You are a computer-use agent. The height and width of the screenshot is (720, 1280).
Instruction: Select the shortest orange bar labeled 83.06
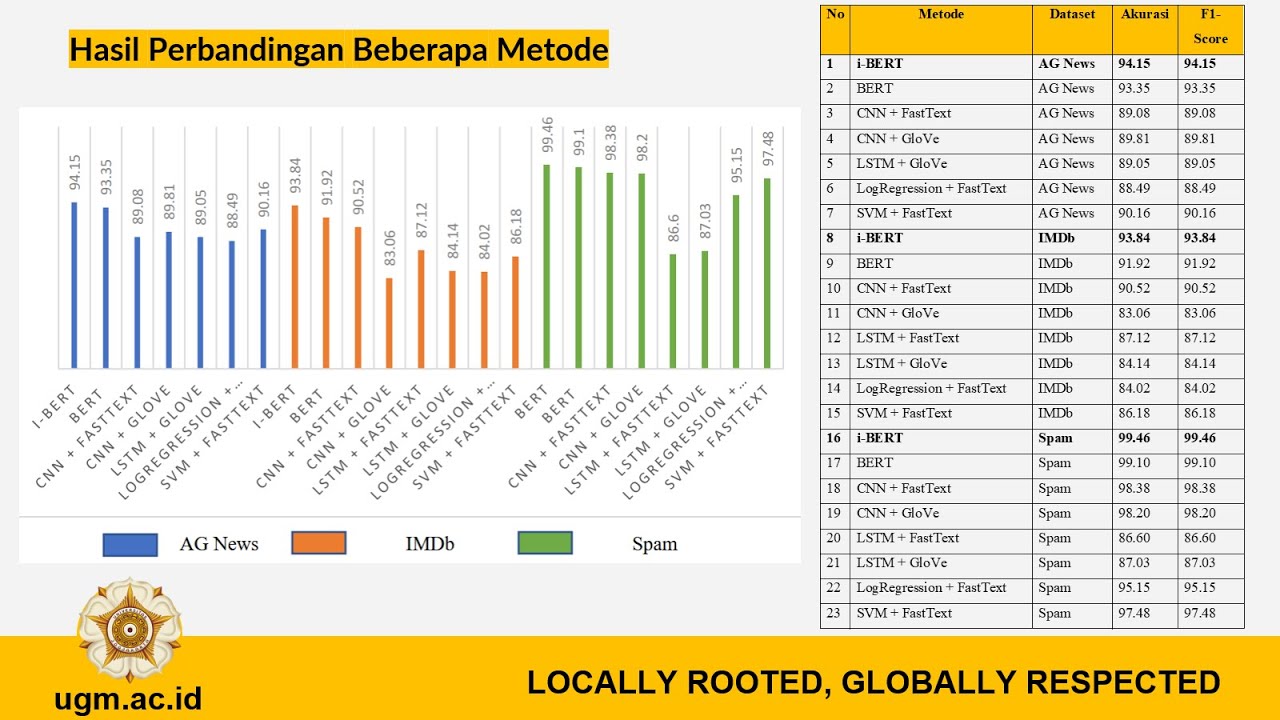(x=389, y=323)
